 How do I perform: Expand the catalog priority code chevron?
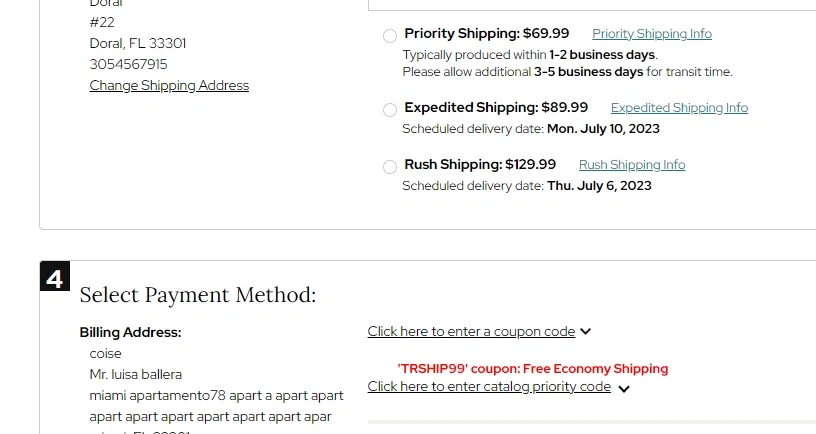point(624,389)
